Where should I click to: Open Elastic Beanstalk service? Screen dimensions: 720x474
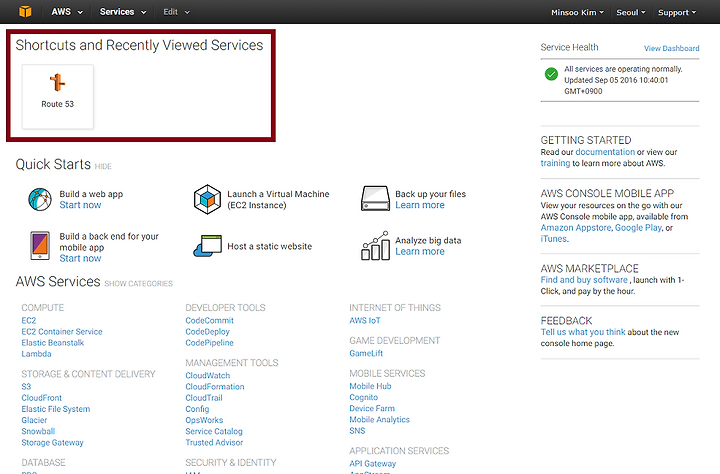click(x=52, y=343)
